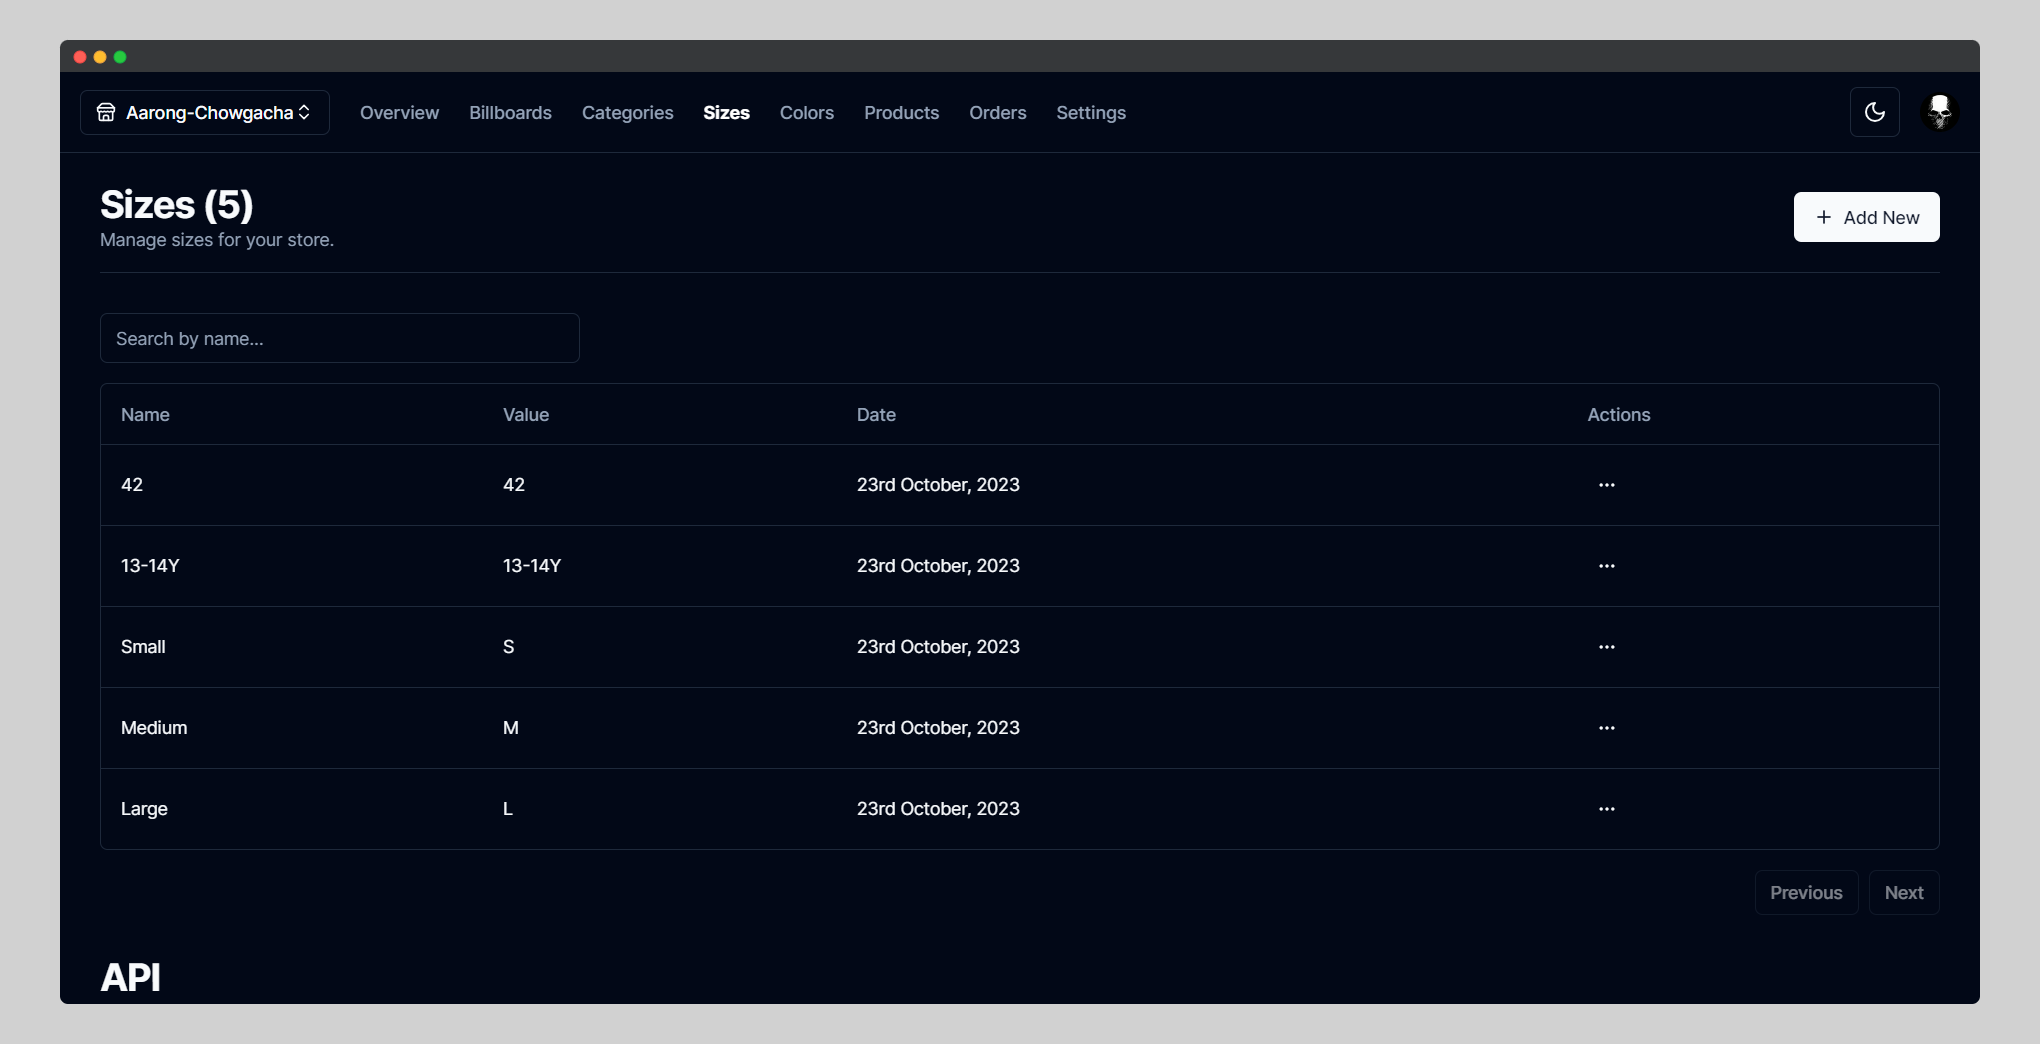Screen dimensions: 2040x1044
Task: Focus the Search by name field
Action: [340, 338]
